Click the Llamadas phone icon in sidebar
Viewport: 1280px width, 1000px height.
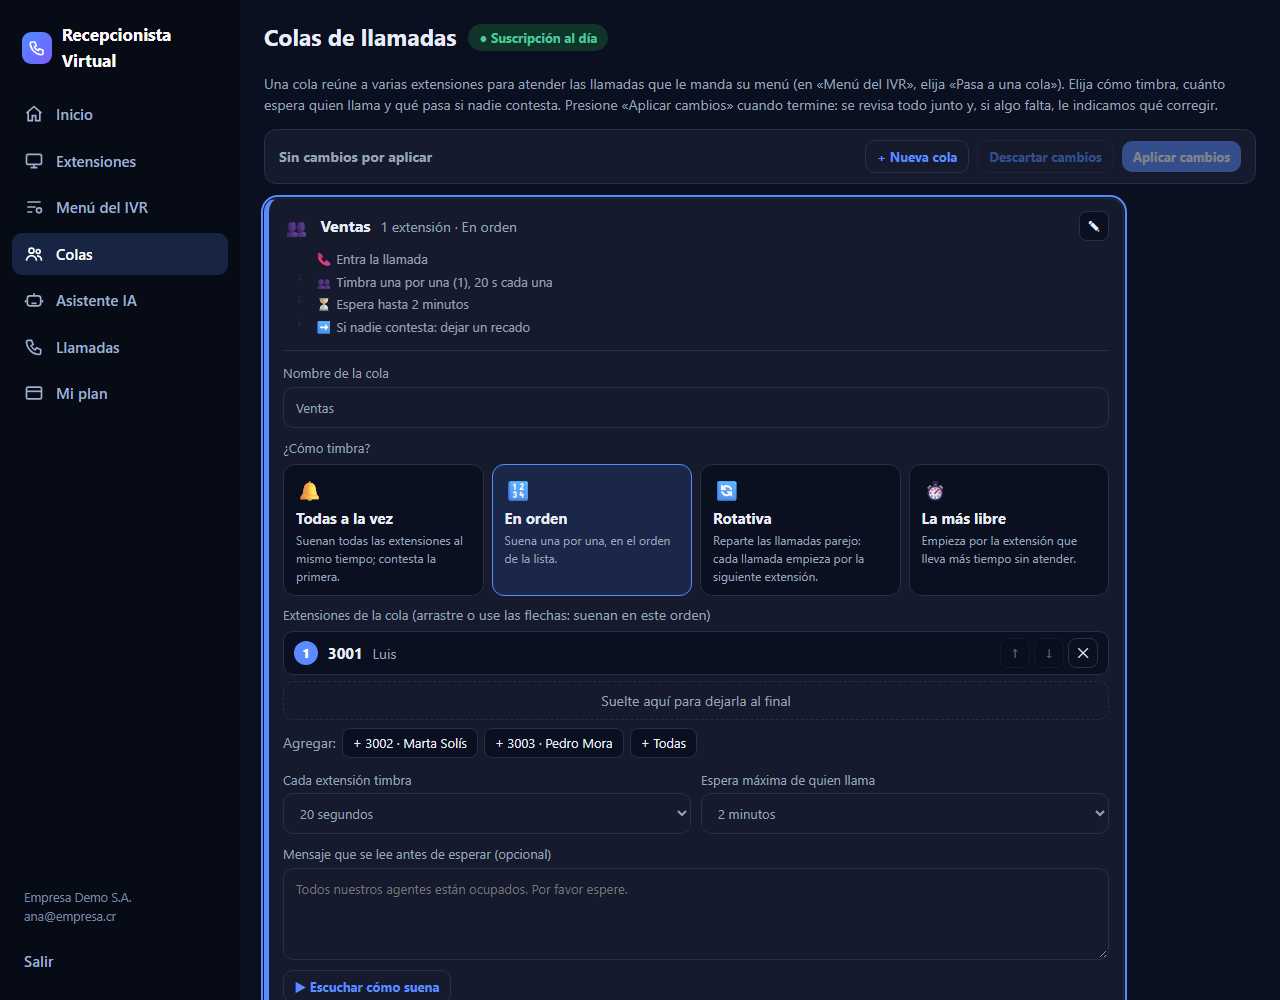point(34,347)
